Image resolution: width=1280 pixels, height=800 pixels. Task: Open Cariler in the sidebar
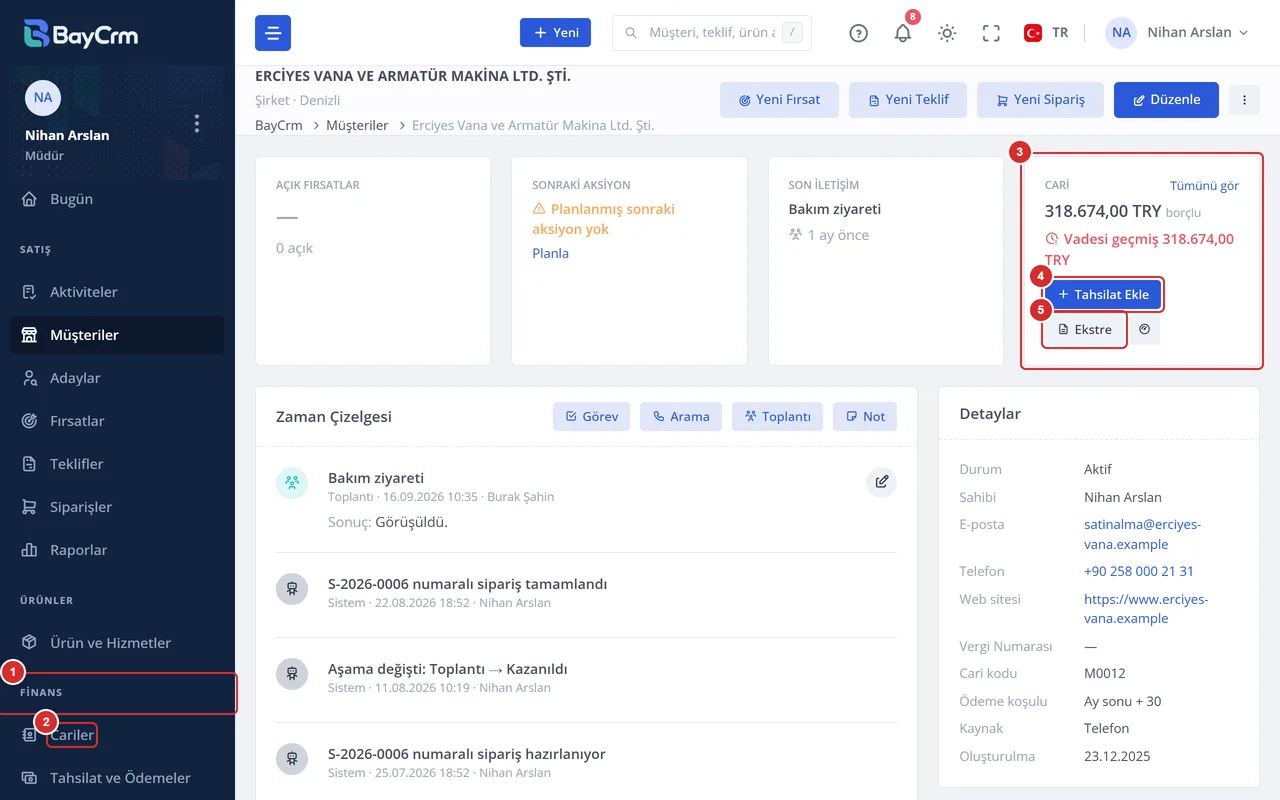pyautogui.click(x=117, y=735)
